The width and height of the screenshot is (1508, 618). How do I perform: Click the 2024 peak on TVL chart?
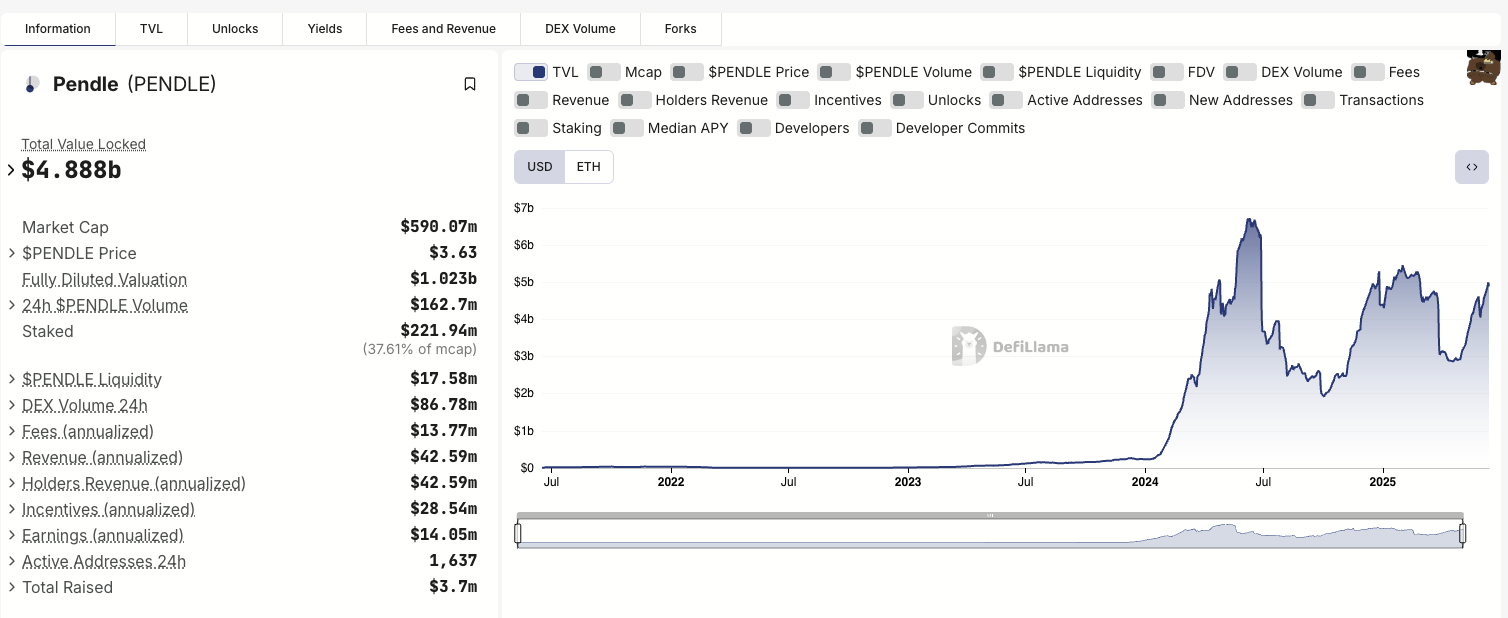(1249, 221)
